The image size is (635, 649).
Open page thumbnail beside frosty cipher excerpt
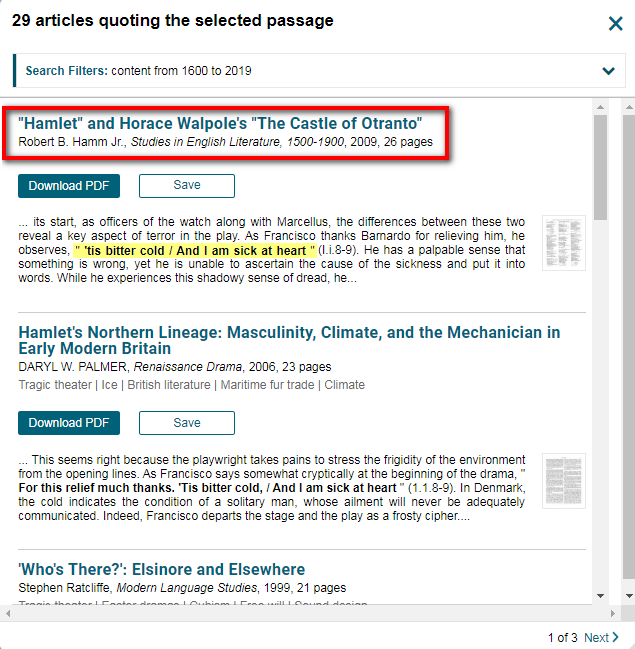[x=564, y=481]
